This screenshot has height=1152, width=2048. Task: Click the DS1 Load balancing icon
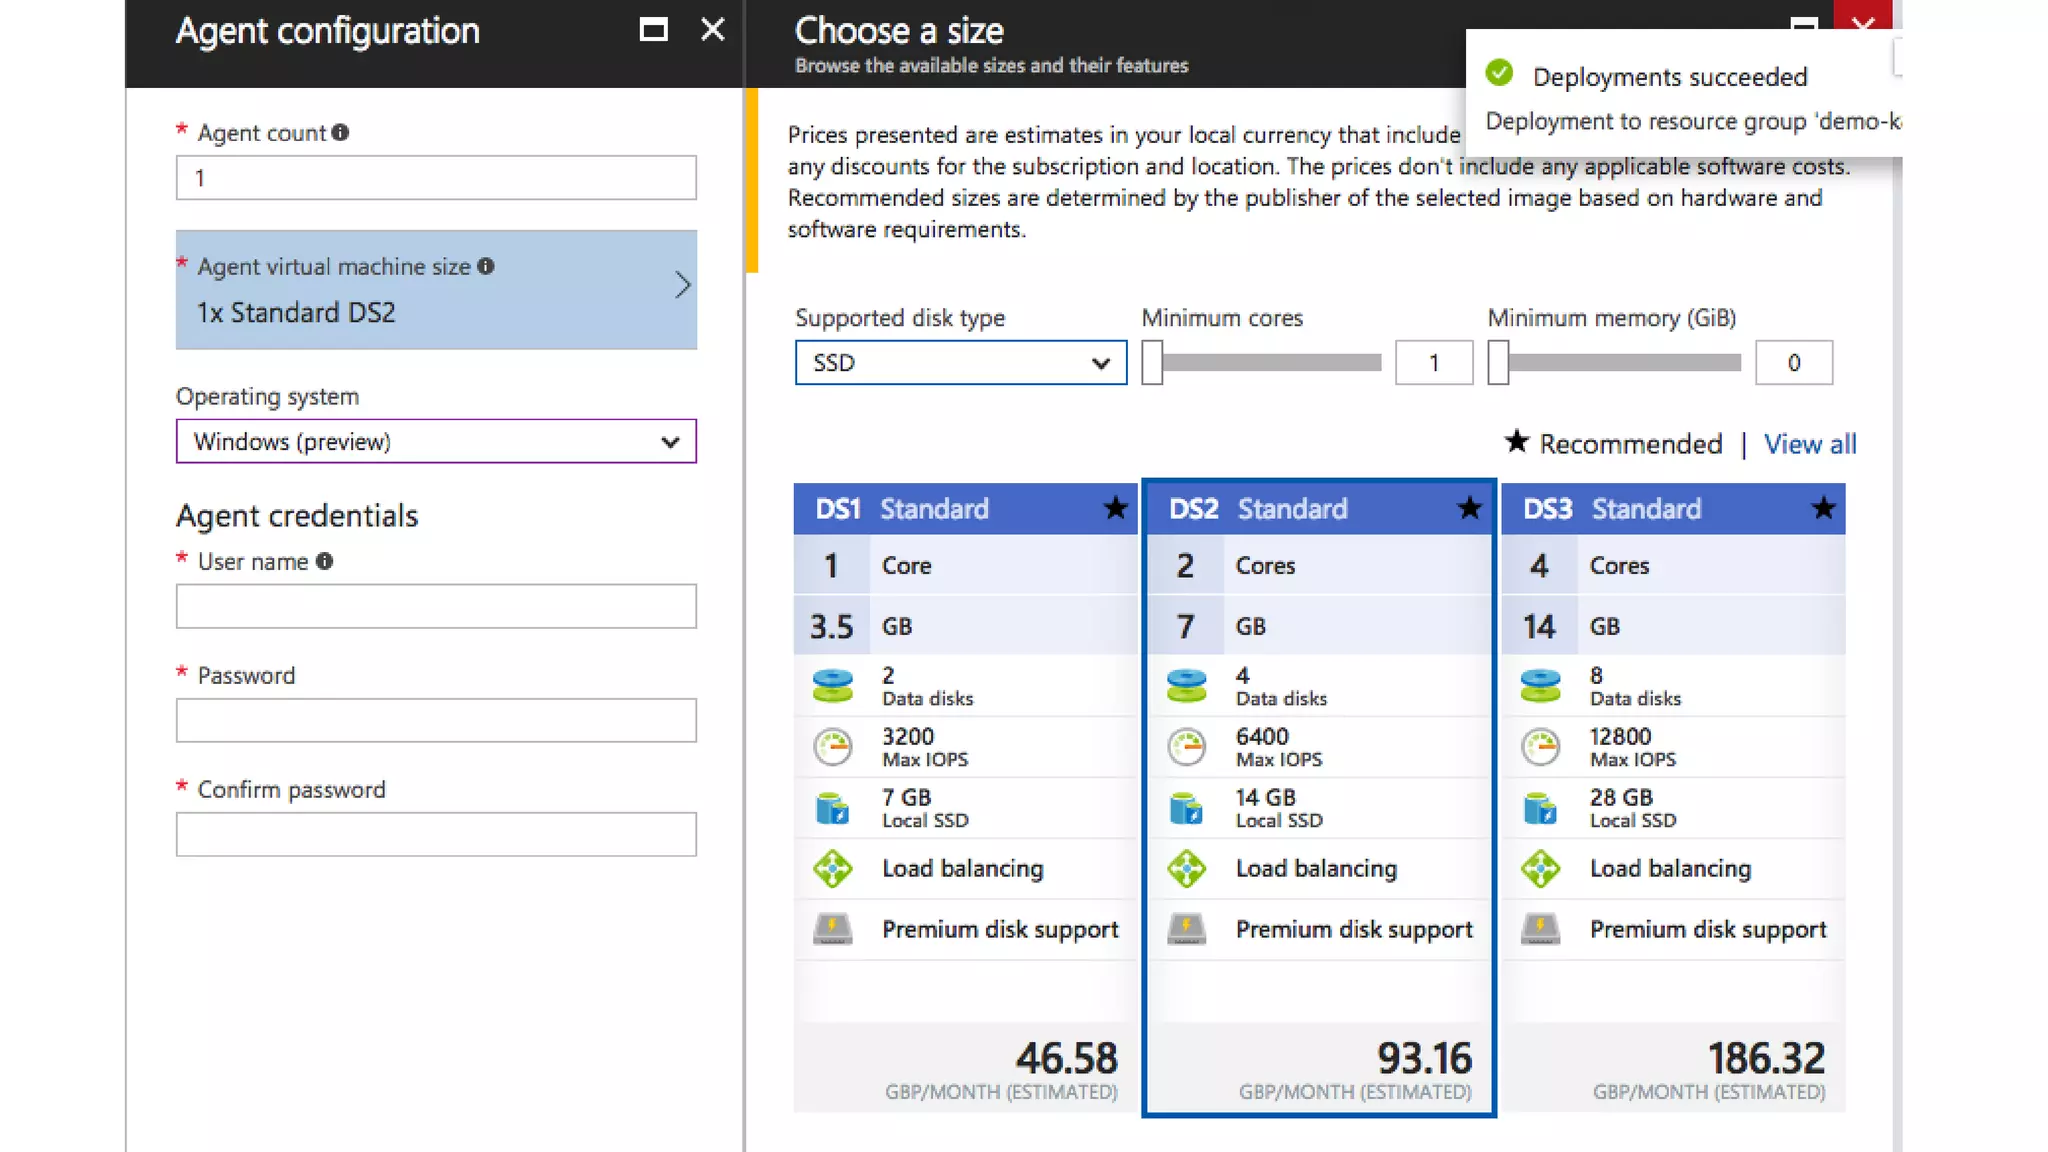pyautogui.click(x=832, y=868)
